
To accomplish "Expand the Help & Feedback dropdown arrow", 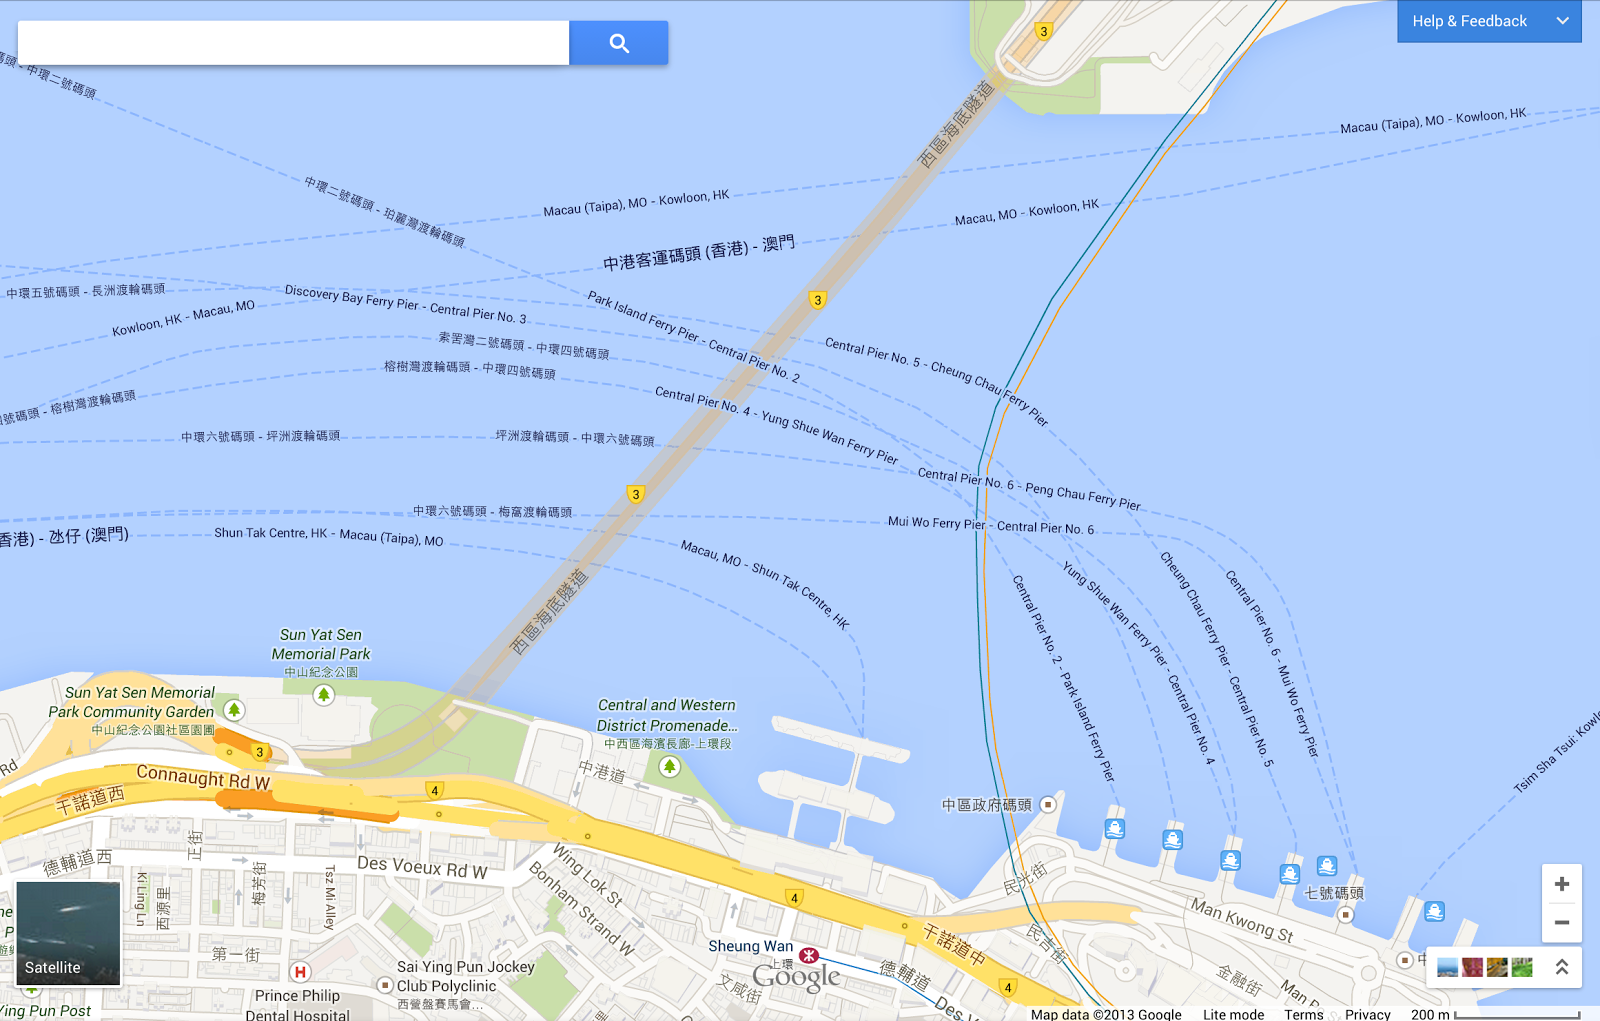I will tap(1562, 21).
